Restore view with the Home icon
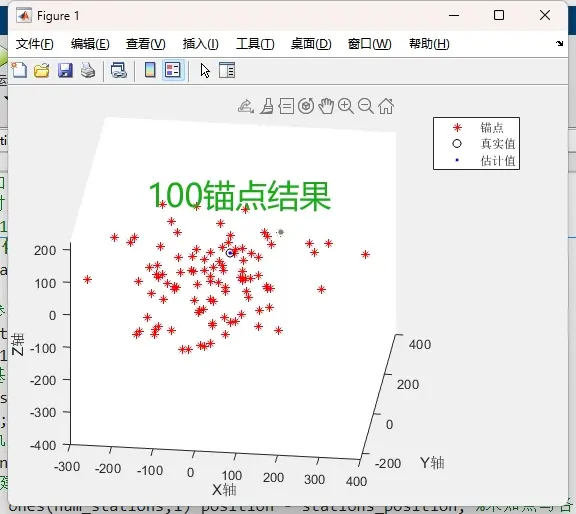Viewport: 576px width, 514px height. click(386, 106)
